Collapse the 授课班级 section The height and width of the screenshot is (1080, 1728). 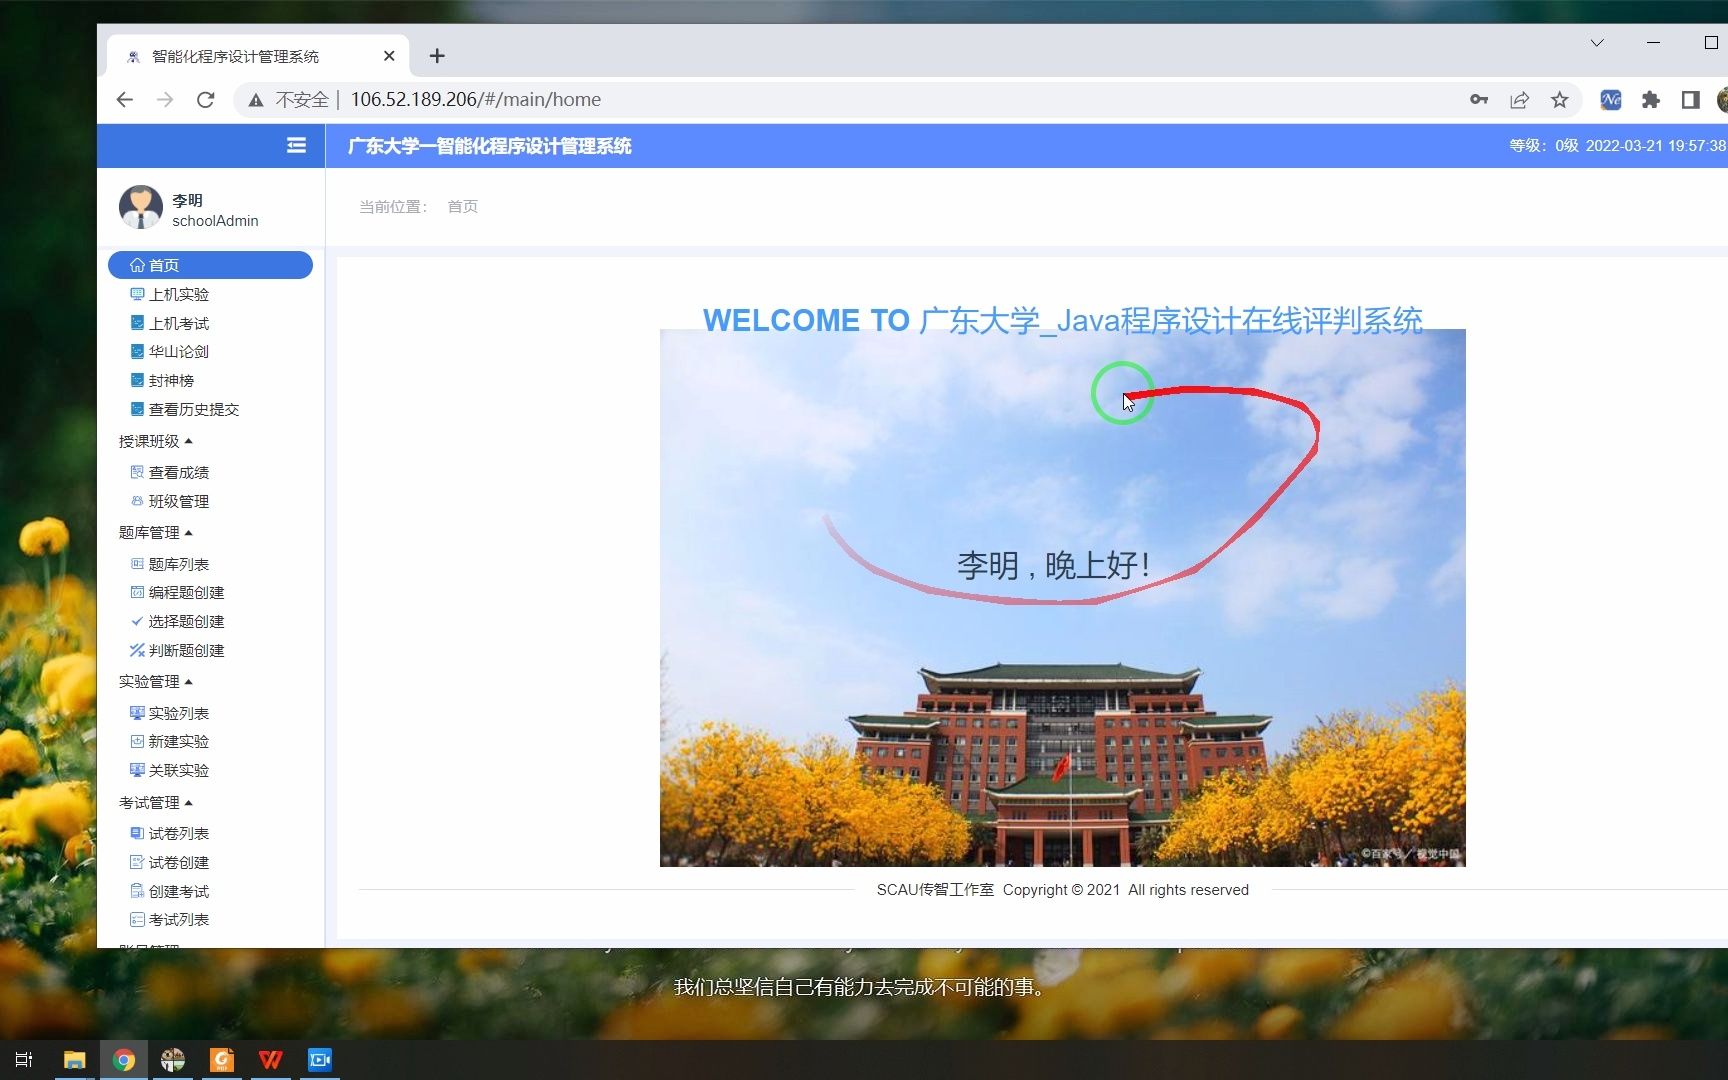pos(156,441)
